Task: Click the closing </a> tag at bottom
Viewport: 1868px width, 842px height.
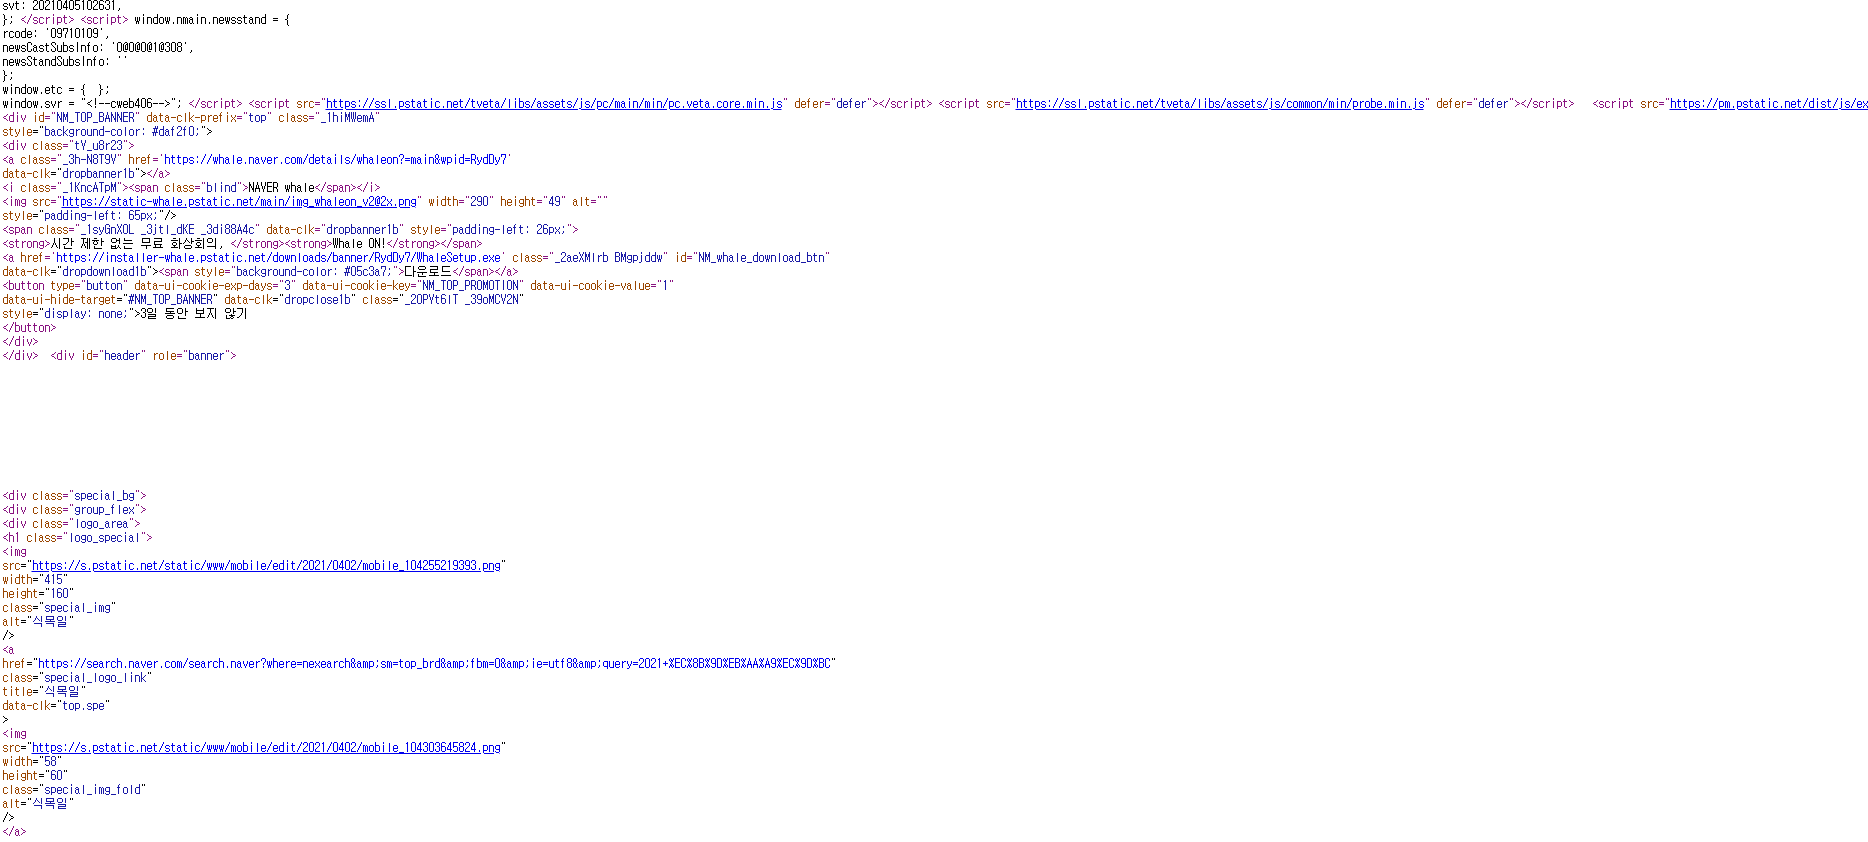Action: (14, 832)
